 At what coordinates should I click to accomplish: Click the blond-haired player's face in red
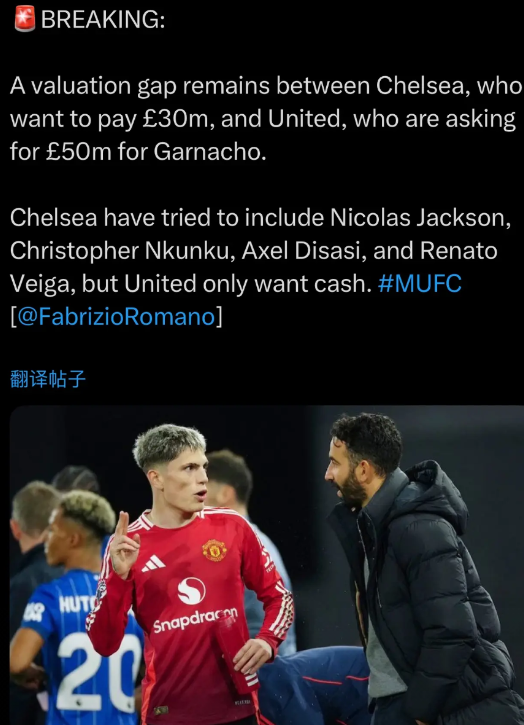(185, 481)
